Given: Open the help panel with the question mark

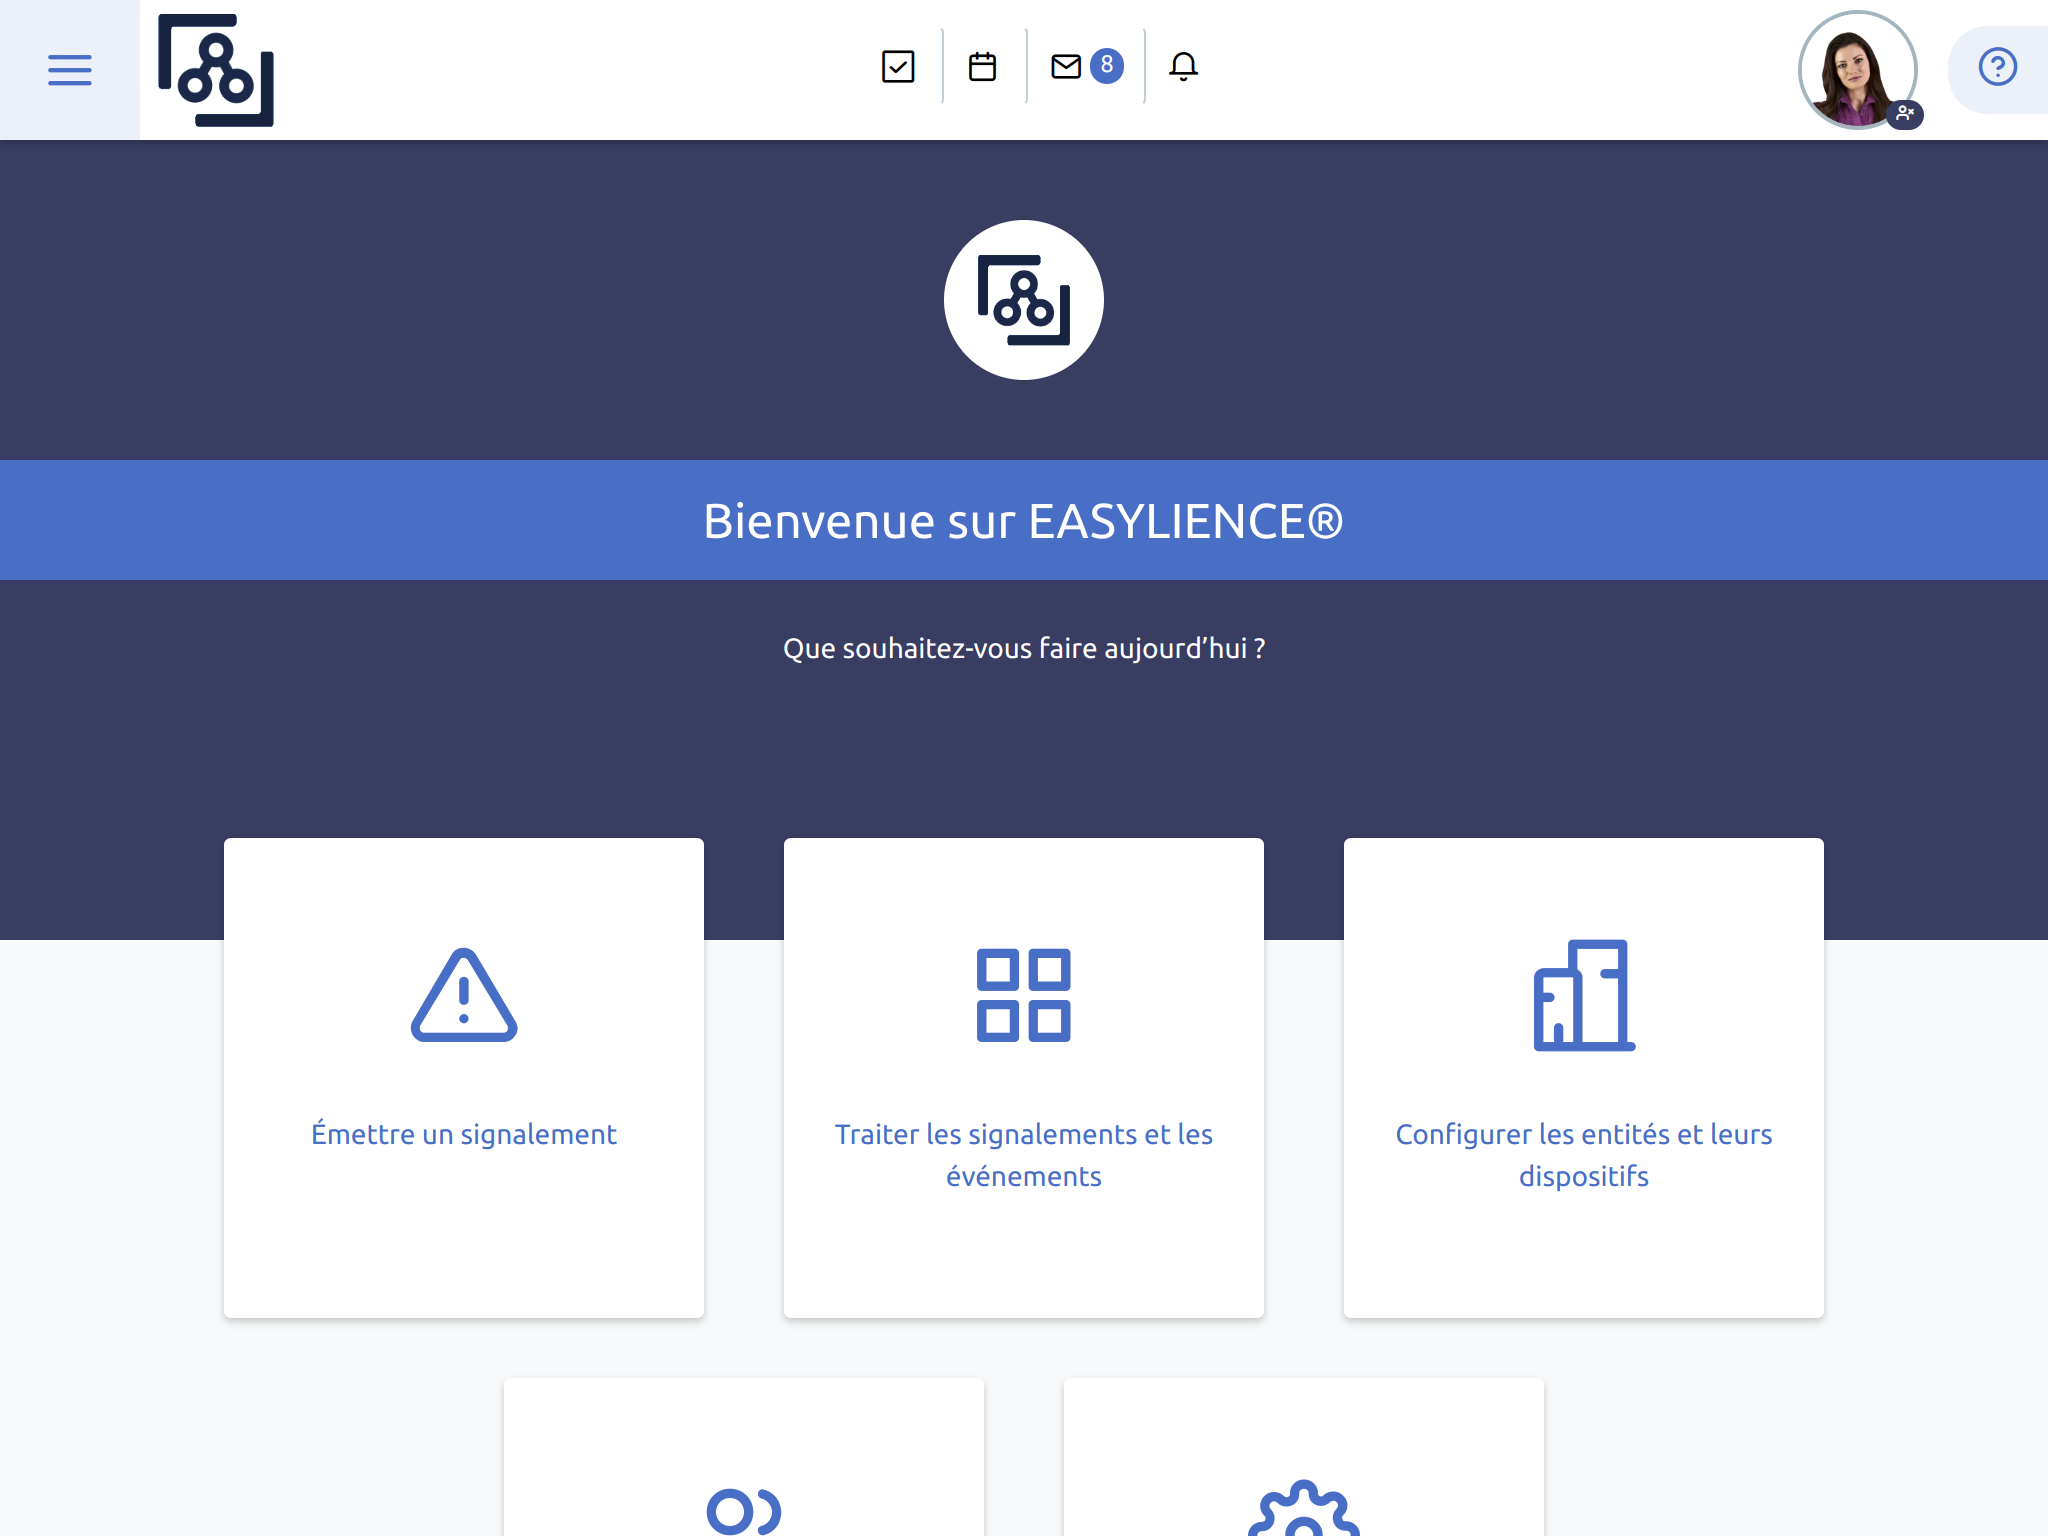Looking at the screenshot, I should pyautogui.click(x=1996, y=67).
